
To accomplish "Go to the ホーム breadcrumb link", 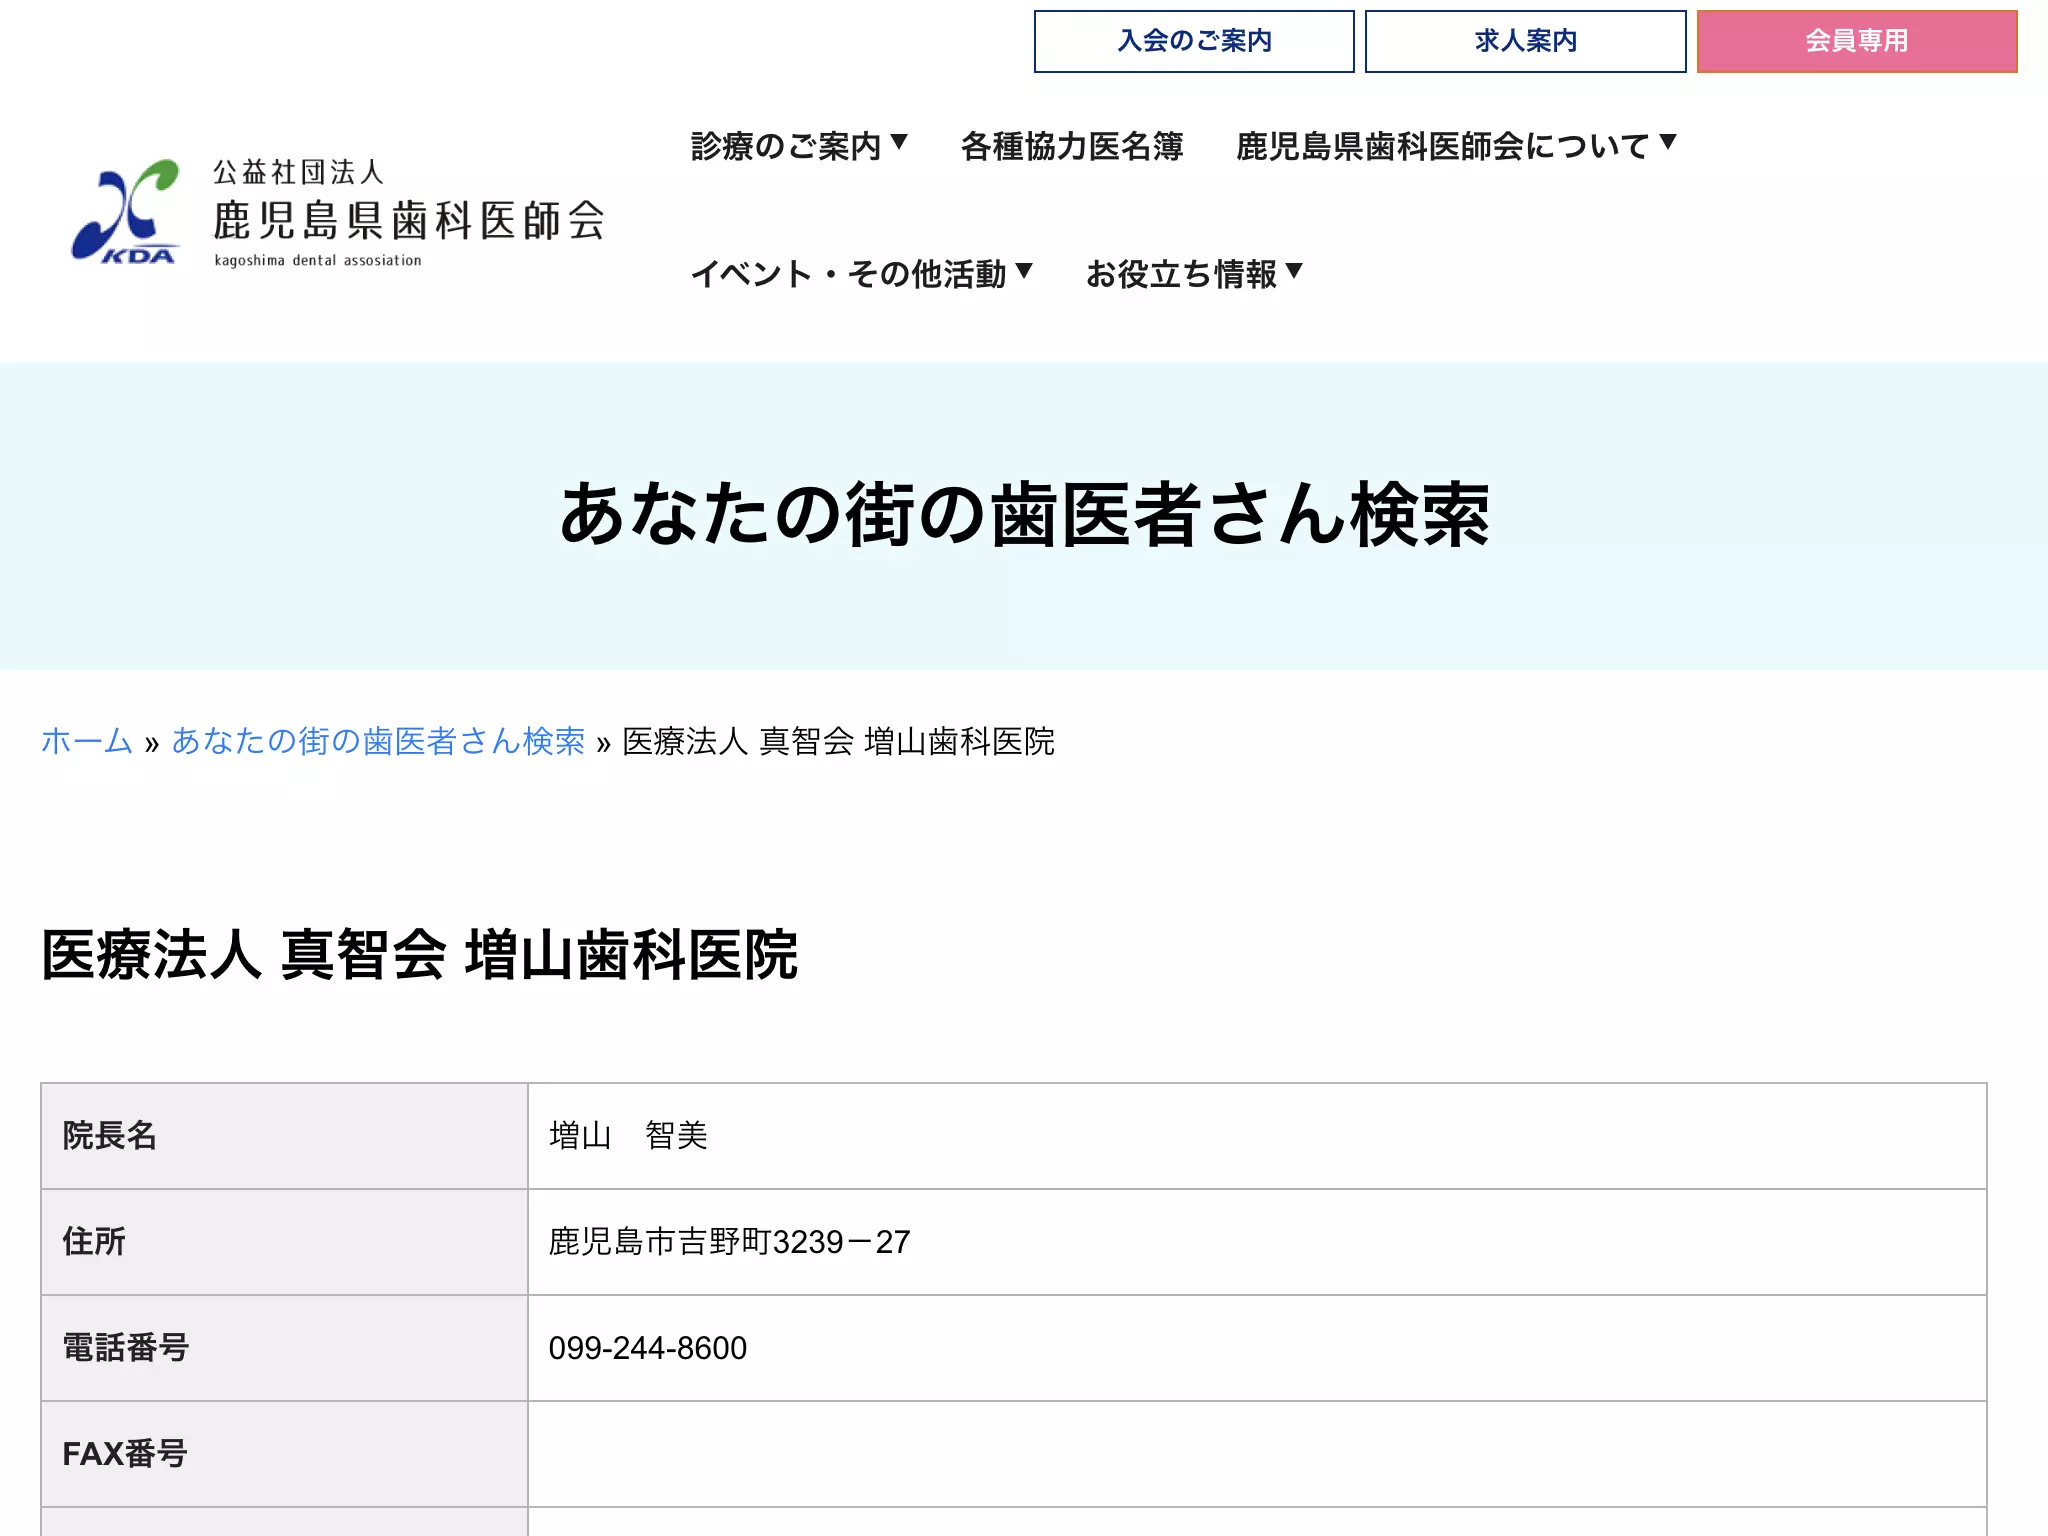I will [x=87, y=741].
